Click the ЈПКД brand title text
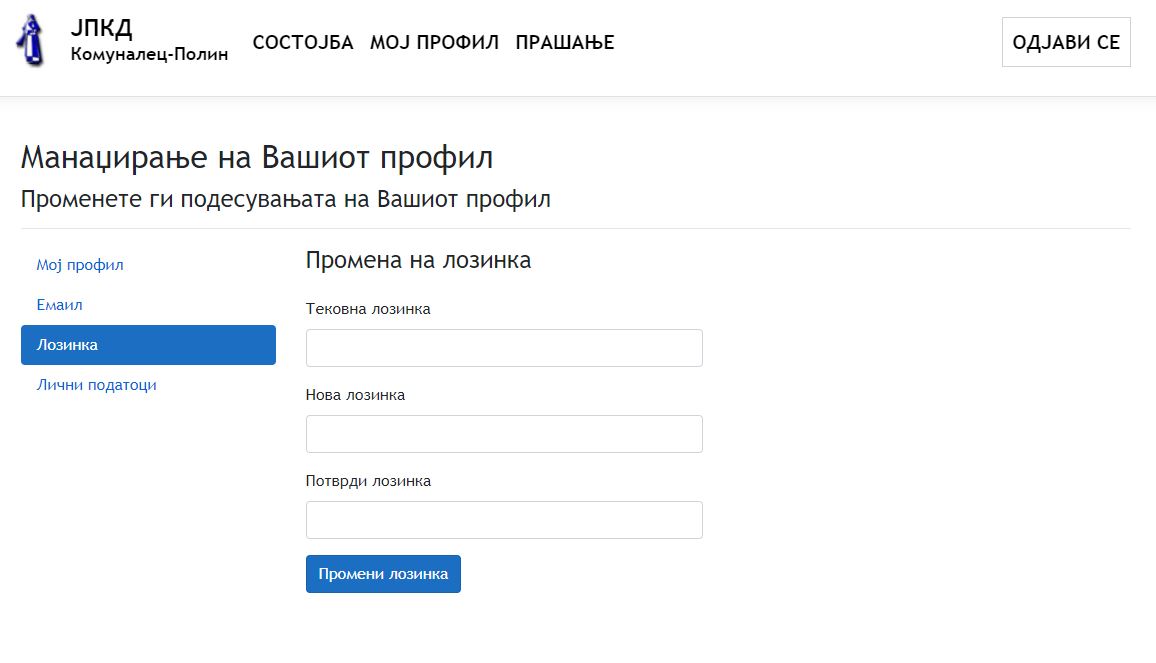The image size is (1156, 663). [x=102, y=28]
